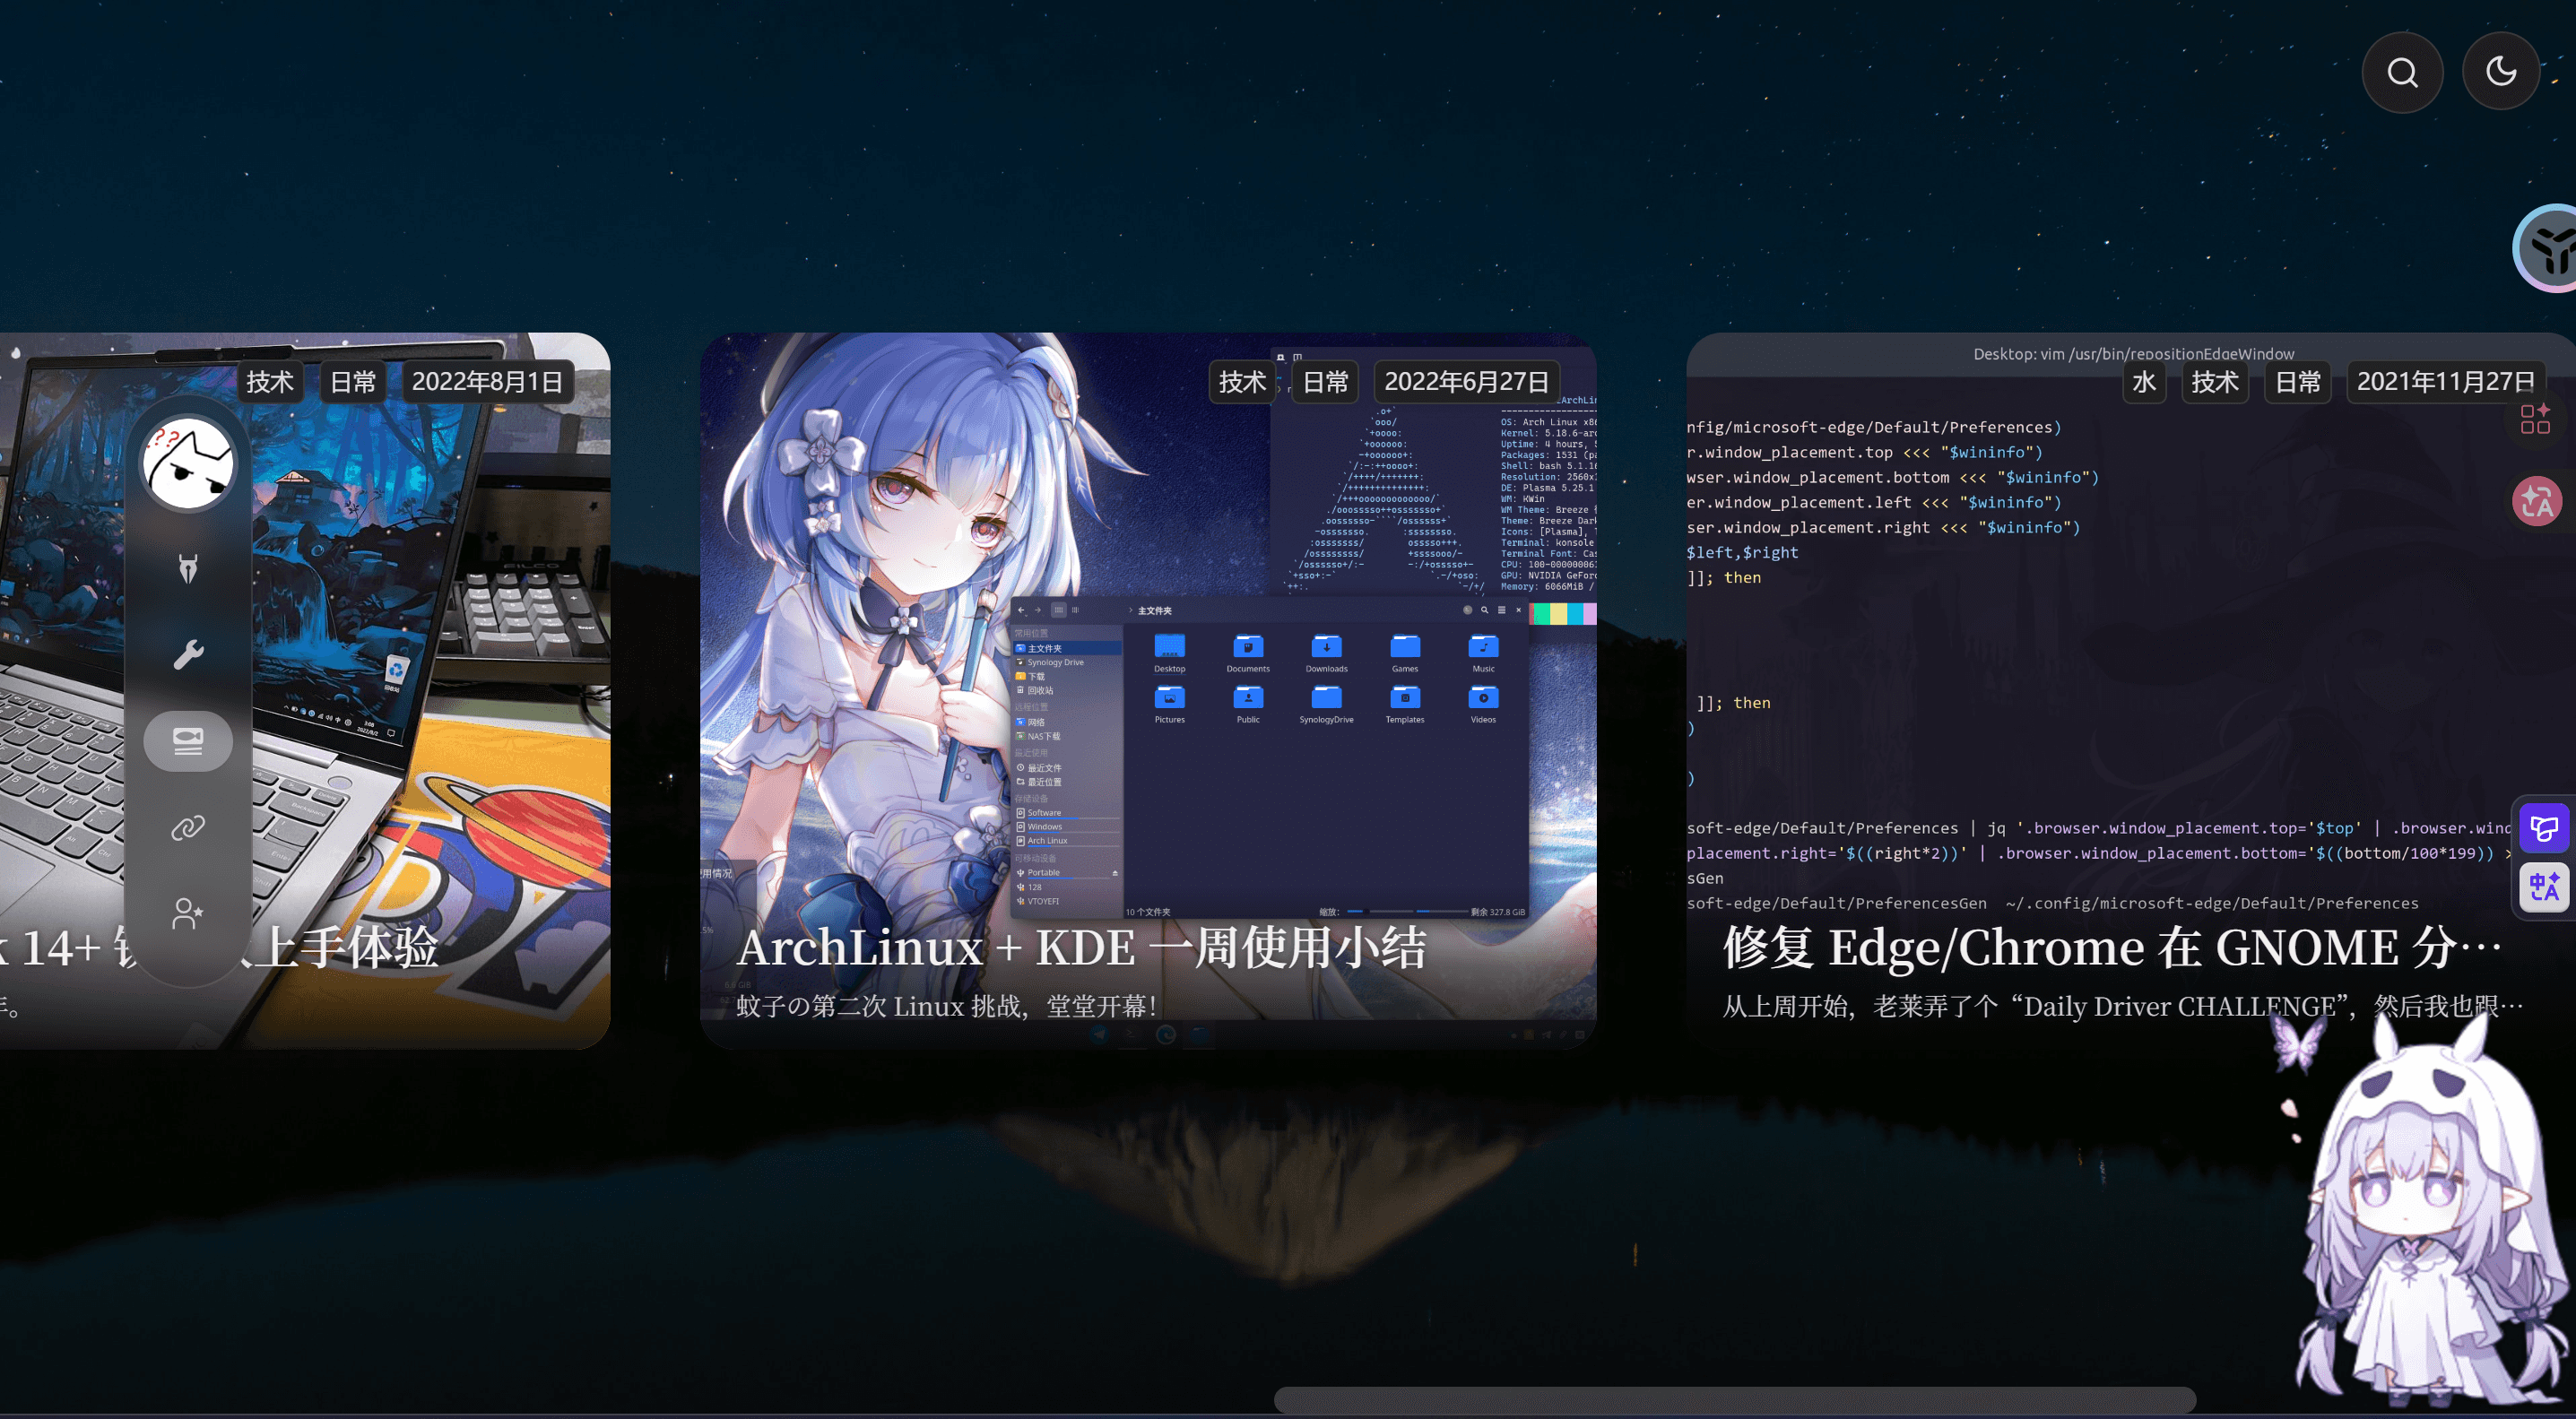This screenshot has width=2576, height=1419.
Task: Open the site search
Action: tap(2402, 72)
